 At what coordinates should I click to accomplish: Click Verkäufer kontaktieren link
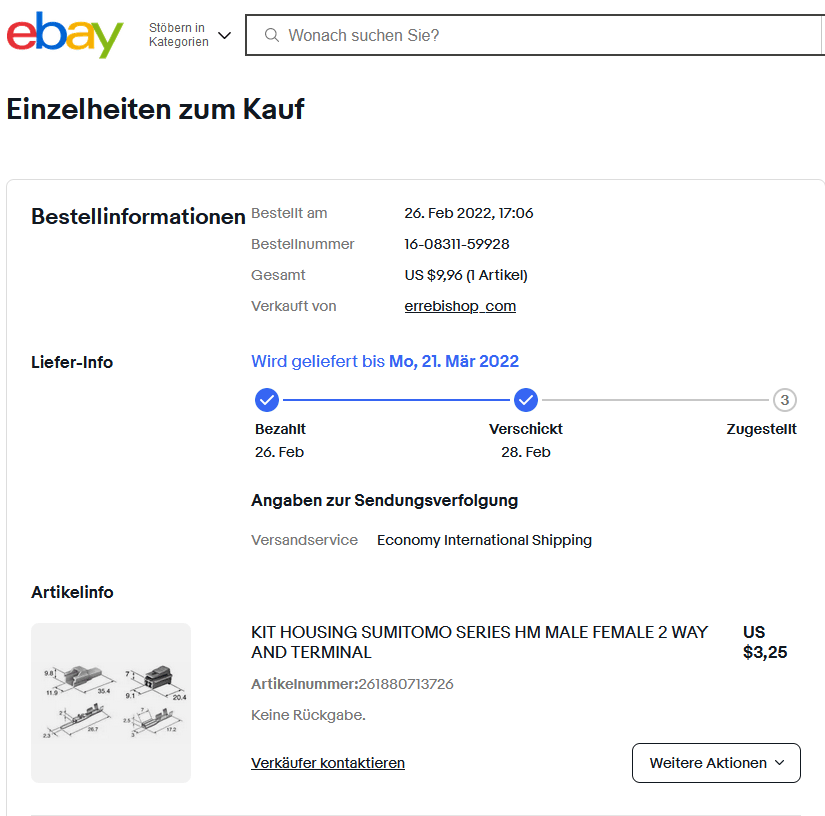click(x=328, y=763)
